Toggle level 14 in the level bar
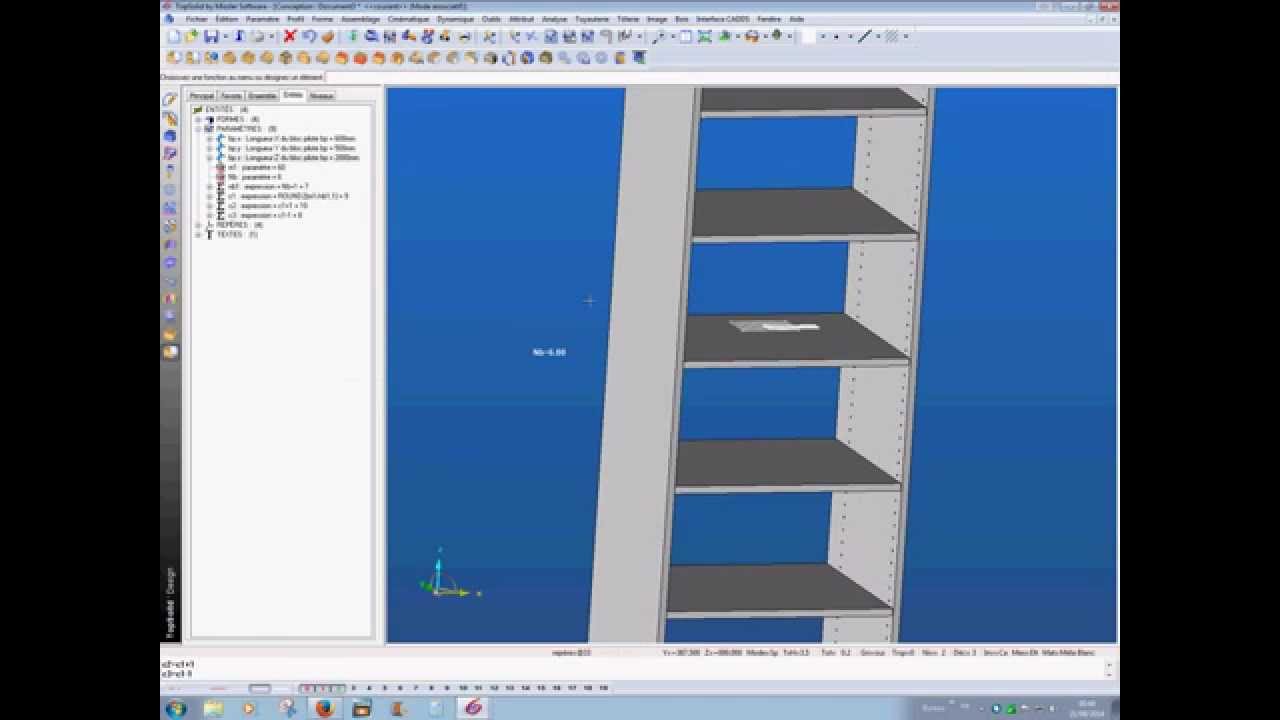The height and width of the screenshot is (720, 1280). tap(525, 688)
